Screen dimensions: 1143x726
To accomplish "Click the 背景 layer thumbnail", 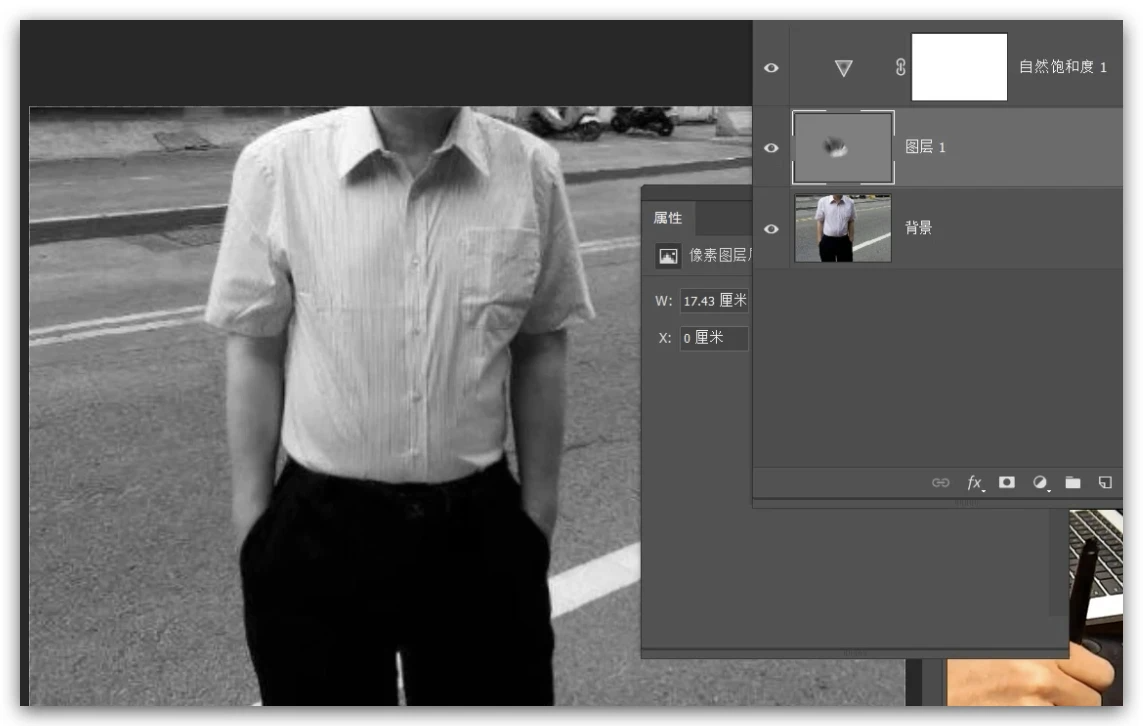I will coord(842,229).
